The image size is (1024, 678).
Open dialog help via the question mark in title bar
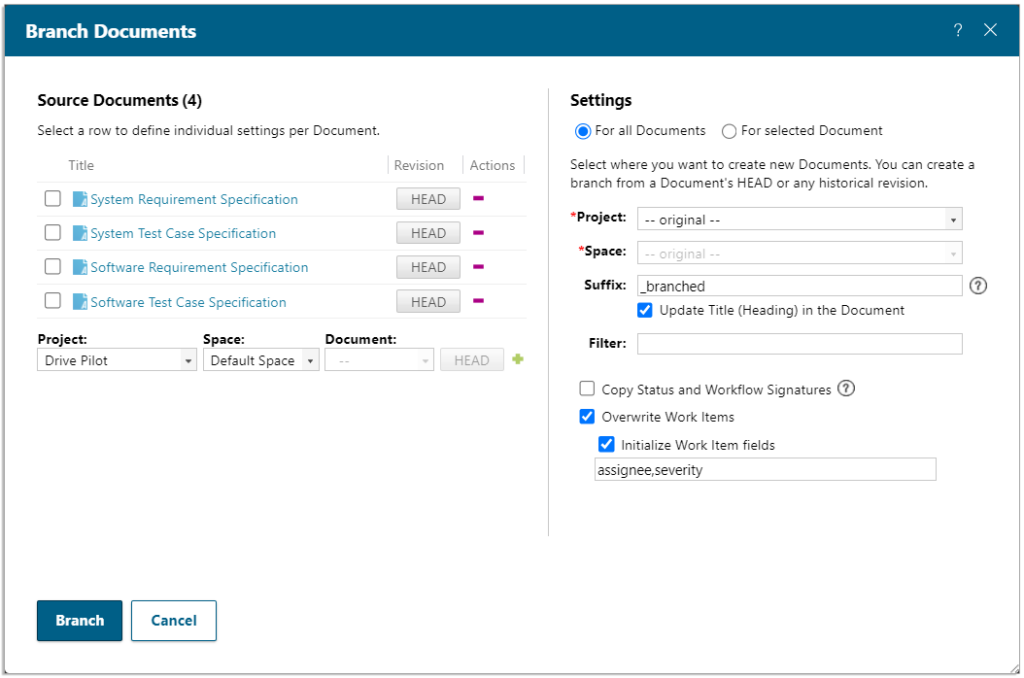click(957, 29)
